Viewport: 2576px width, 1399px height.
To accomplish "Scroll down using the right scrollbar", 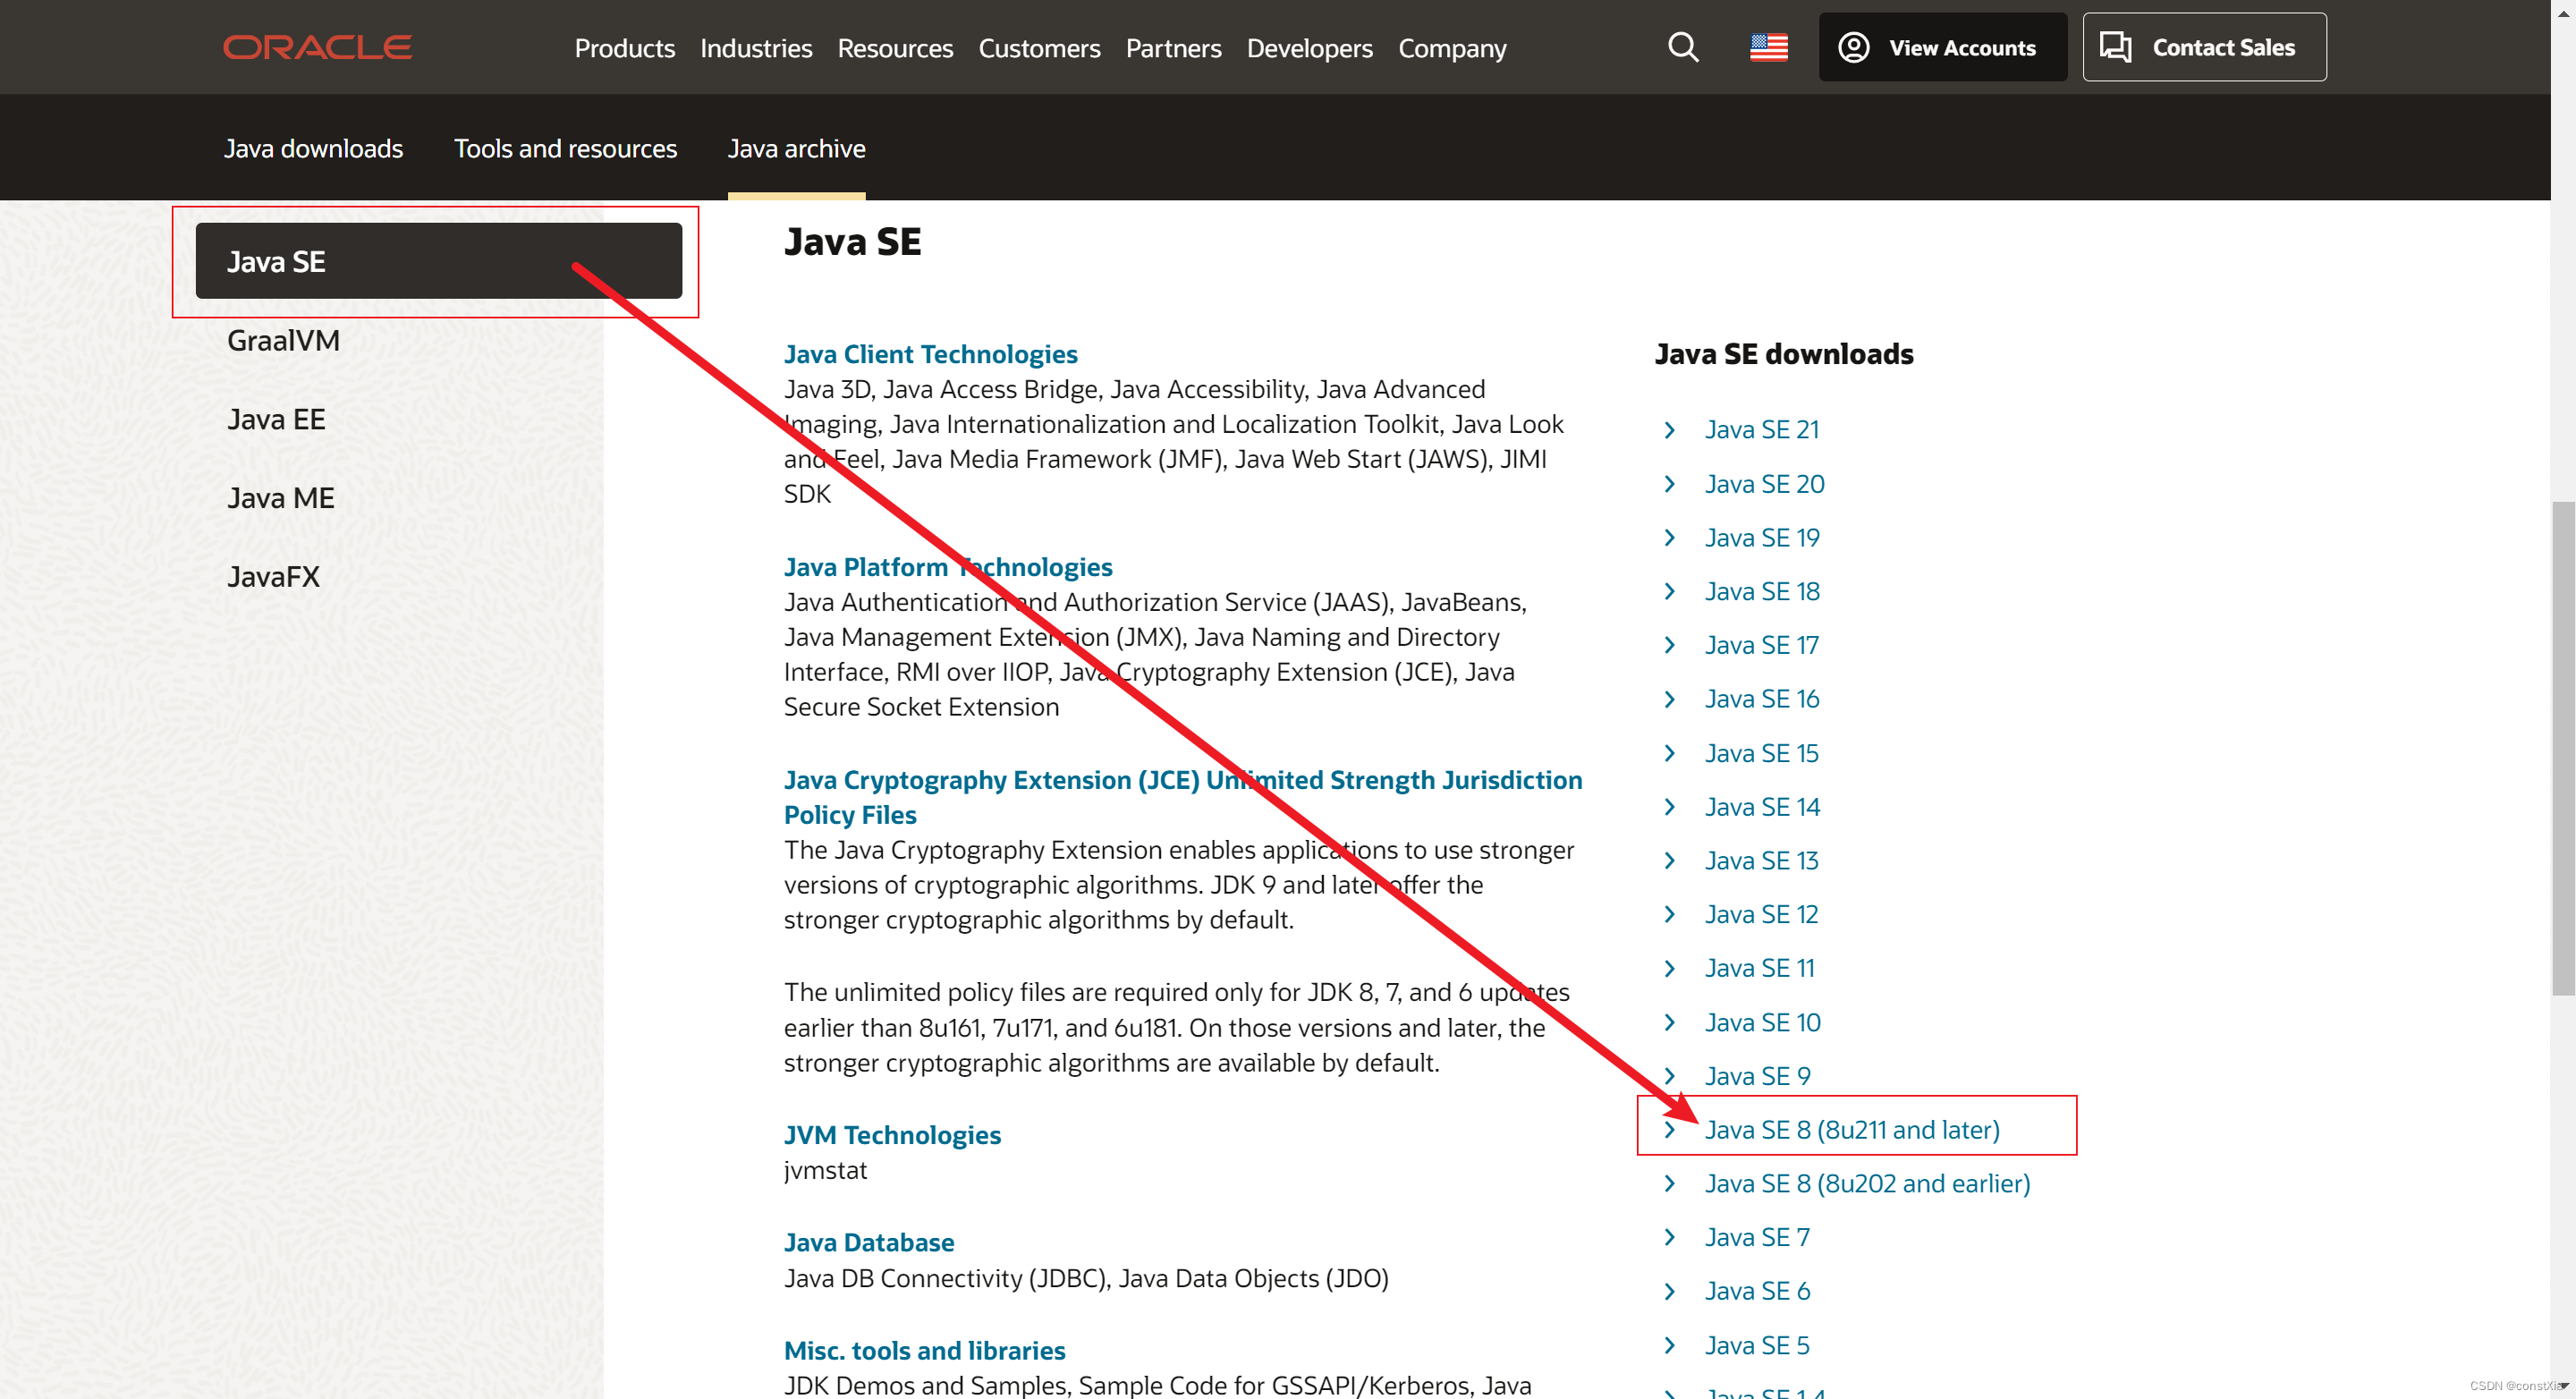I will point(2564,1390).
